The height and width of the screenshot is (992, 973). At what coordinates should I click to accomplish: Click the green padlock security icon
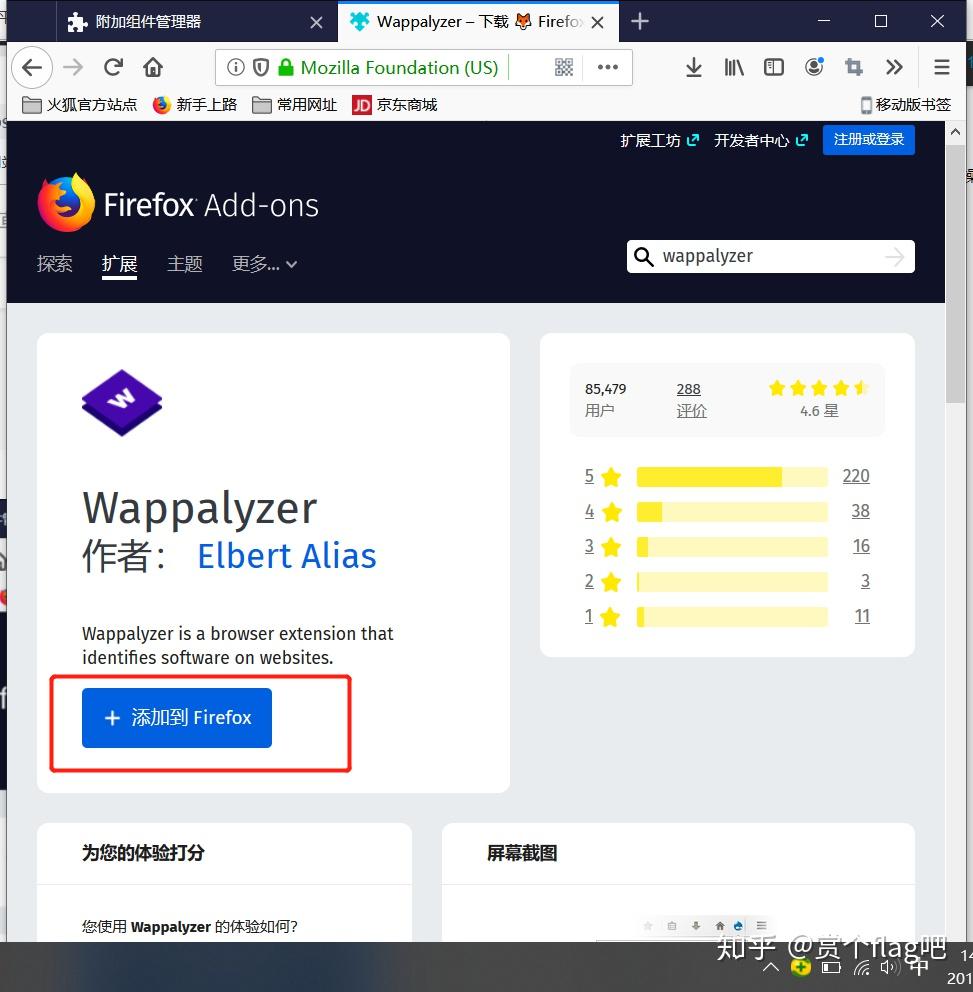(286, 67)
